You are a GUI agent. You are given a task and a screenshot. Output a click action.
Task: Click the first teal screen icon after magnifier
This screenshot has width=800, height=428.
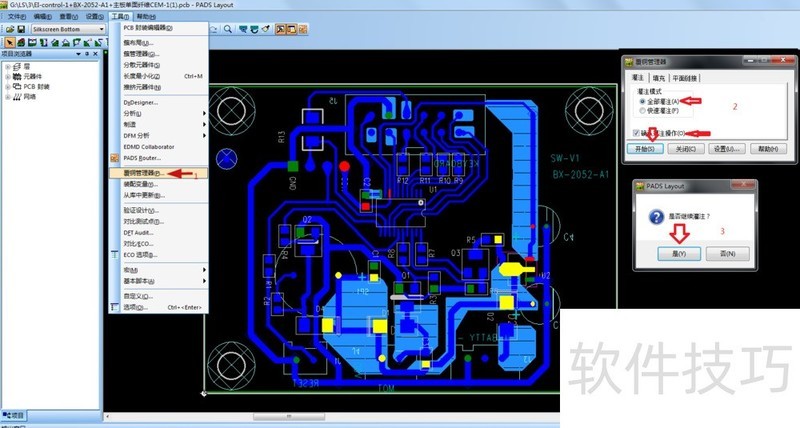[243, 29]
